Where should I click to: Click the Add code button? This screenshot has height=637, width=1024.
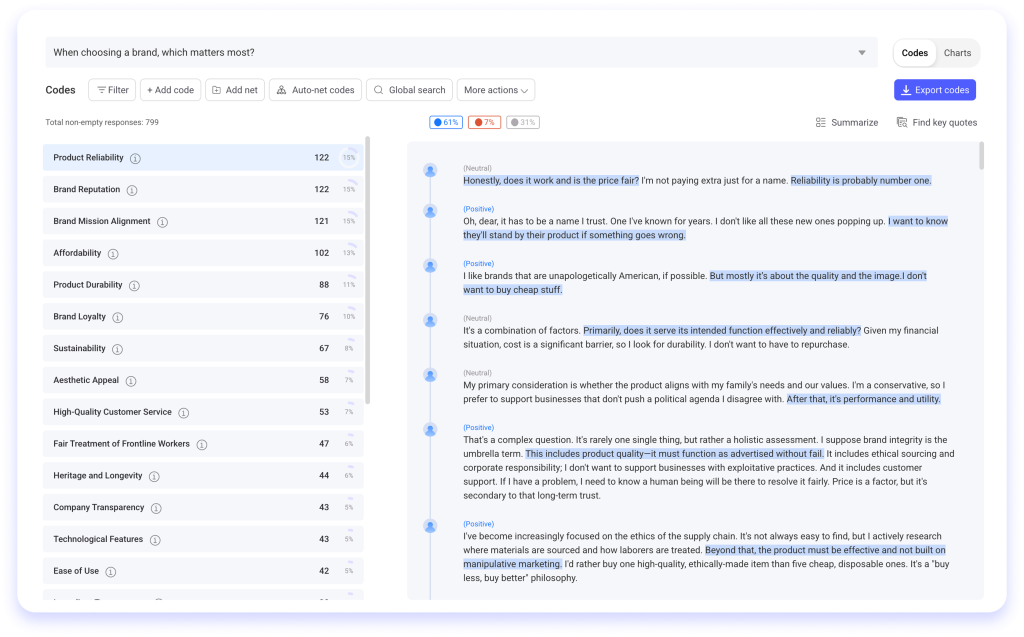170,89
